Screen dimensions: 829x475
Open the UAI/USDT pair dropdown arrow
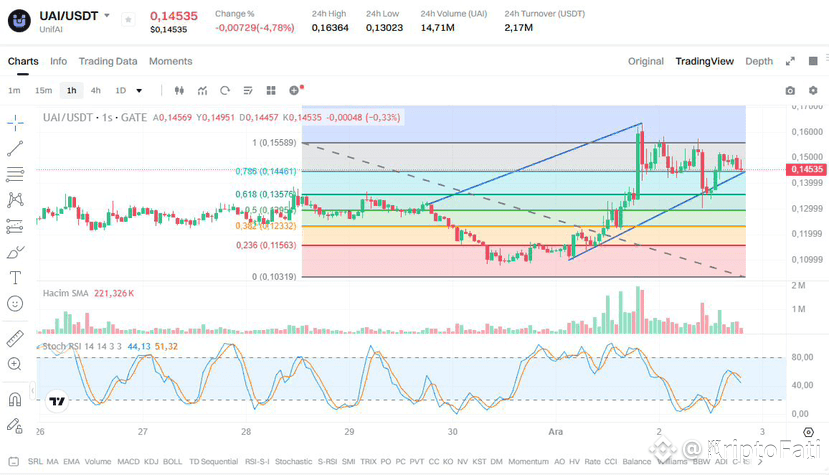107,16
